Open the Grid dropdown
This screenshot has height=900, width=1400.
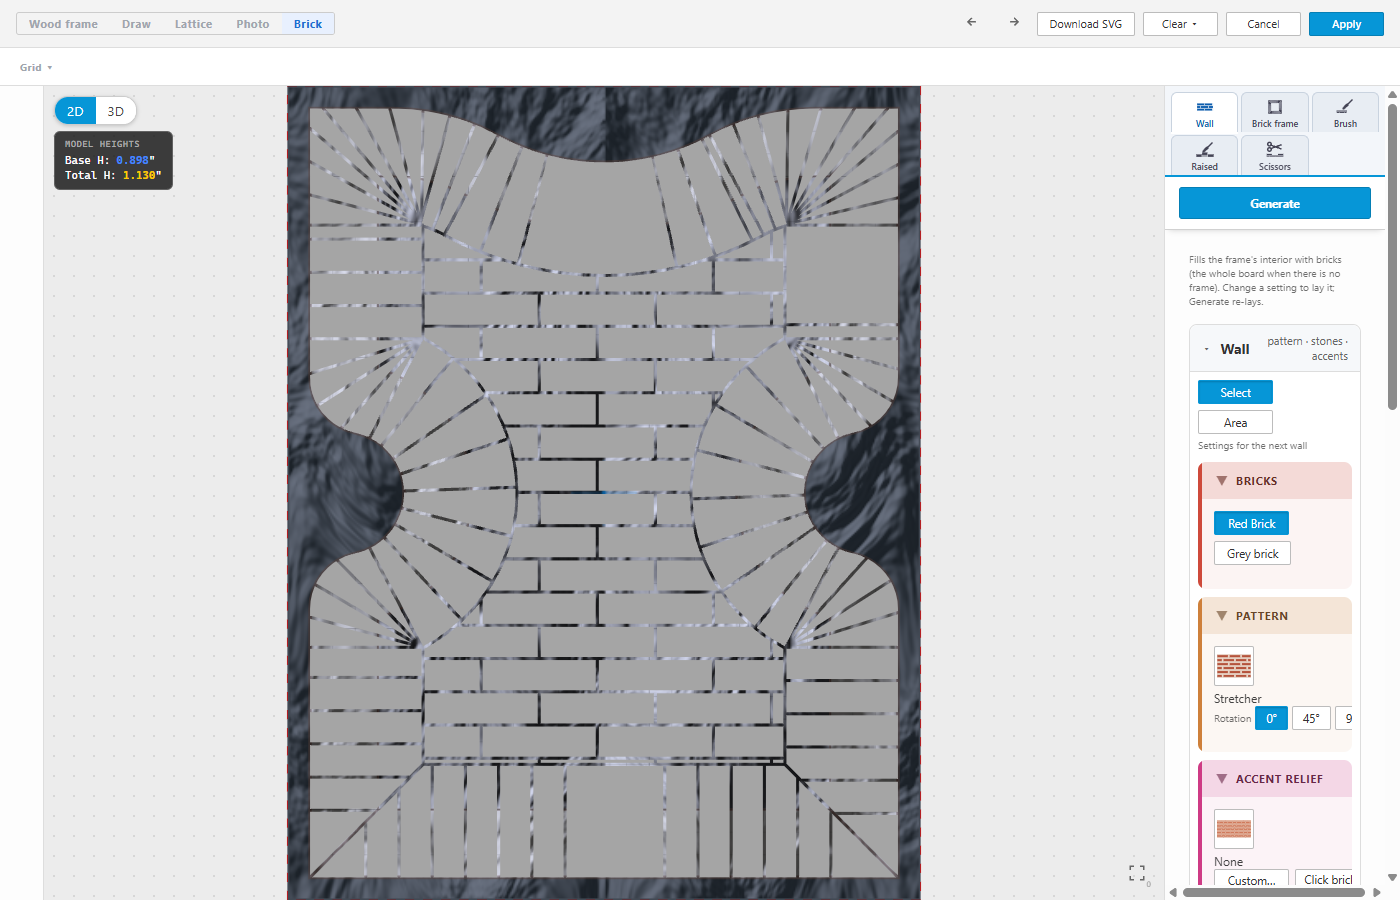click(x=36, y=67)
